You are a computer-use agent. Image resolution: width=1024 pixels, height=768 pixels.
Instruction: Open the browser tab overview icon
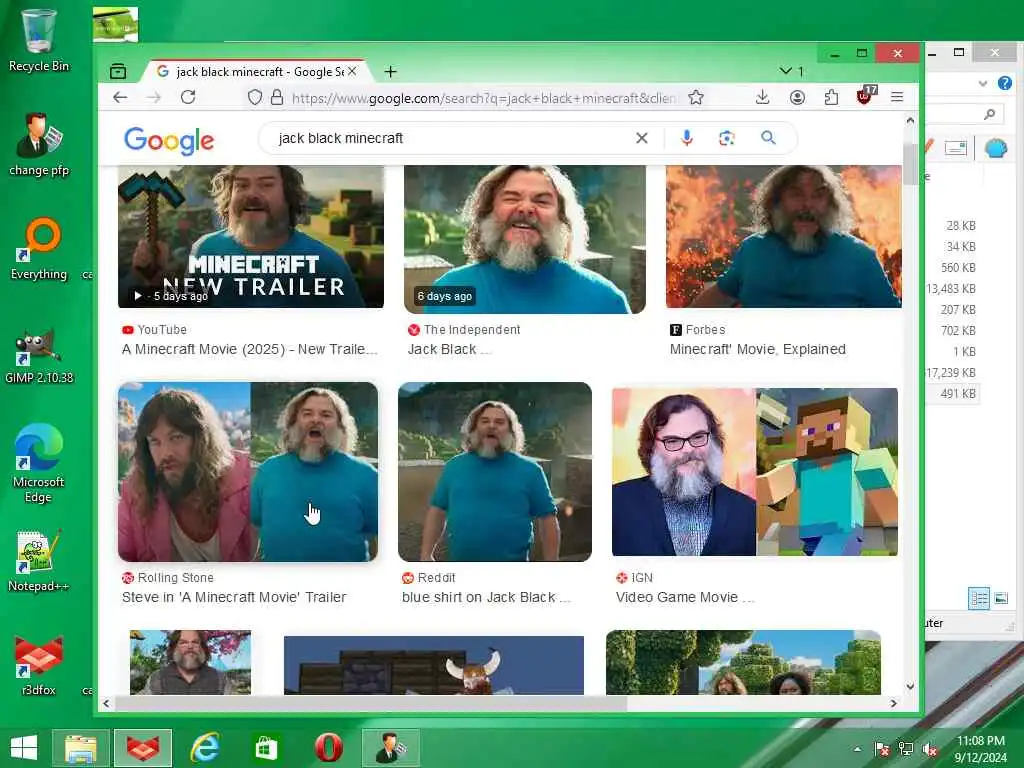(x=118, y=71)
